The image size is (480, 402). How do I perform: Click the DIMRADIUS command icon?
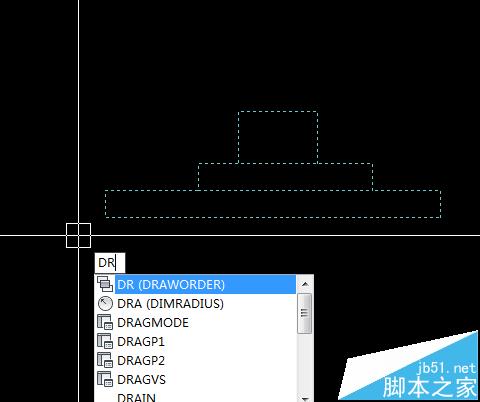[x=105, y=303]
